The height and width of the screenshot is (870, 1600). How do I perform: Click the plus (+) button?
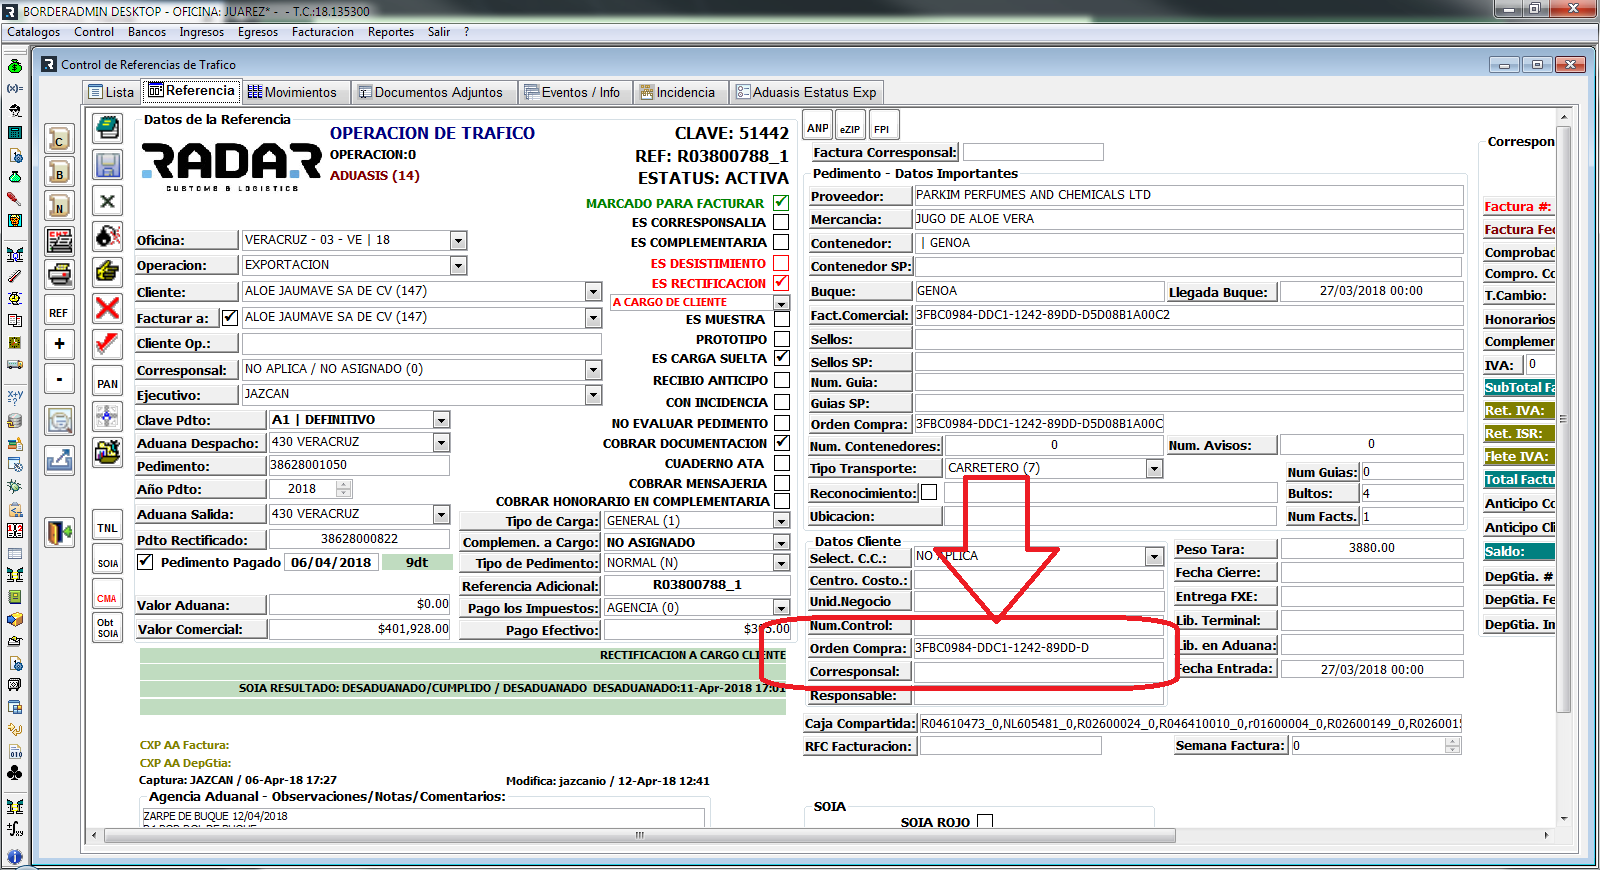tap(59, 344)
